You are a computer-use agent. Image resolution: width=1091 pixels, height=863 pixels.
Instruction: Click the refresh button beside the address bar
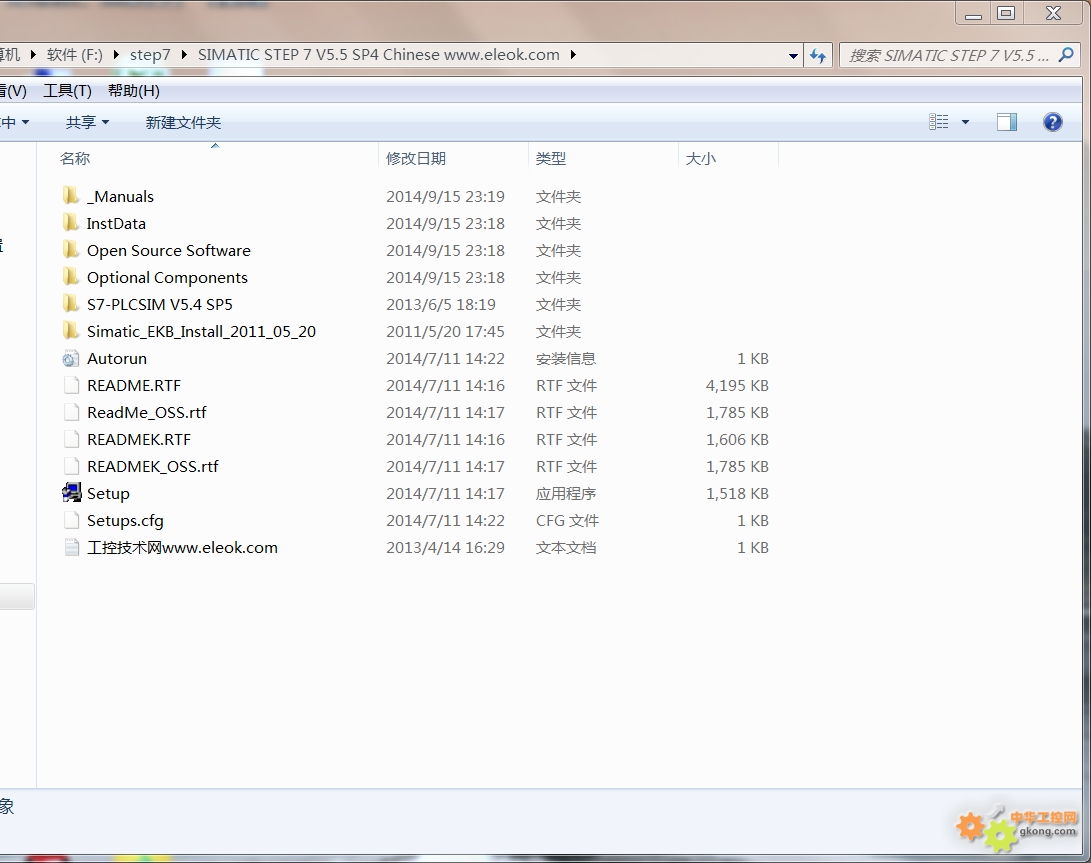(x=818, y=56)
